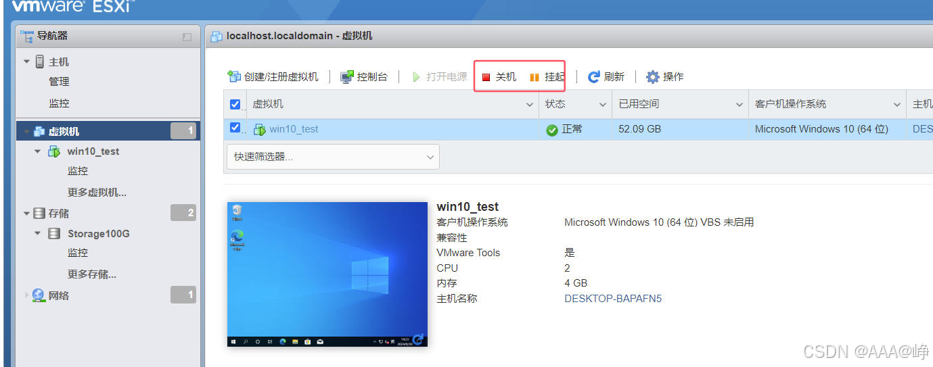Screen dimensions: 933x367
Task: Collapse the 存储 tree node
Action: tap(26, 213)
